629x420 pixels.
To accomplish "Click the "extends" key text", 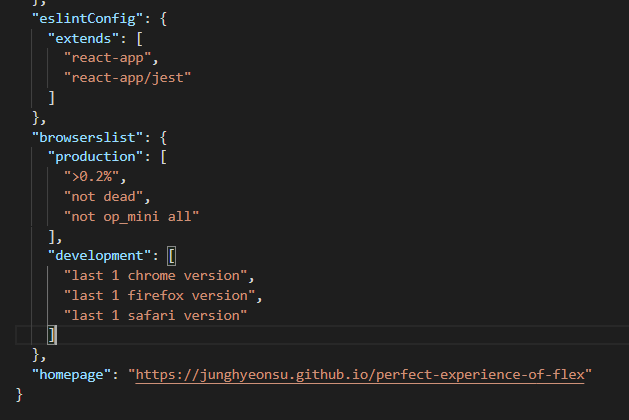I will [83, 39].
